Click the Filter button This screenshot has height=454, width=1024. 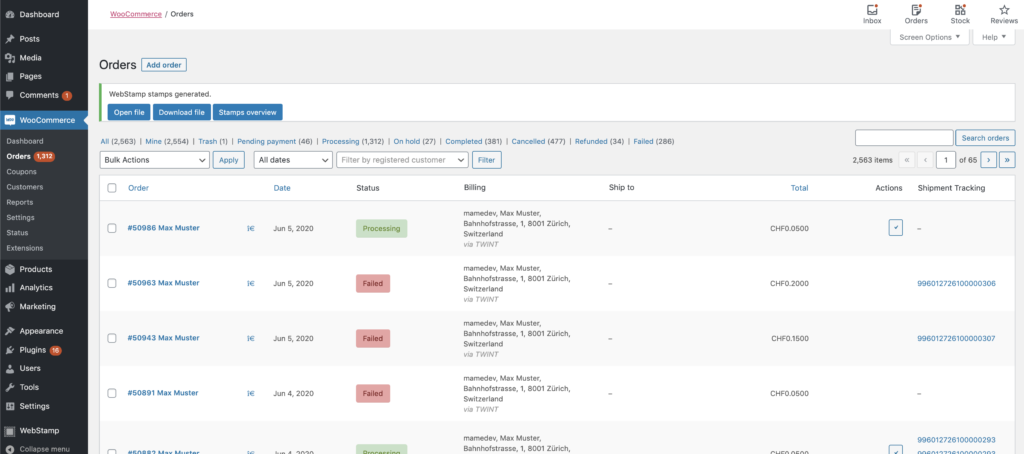click(x=487, y=160)
